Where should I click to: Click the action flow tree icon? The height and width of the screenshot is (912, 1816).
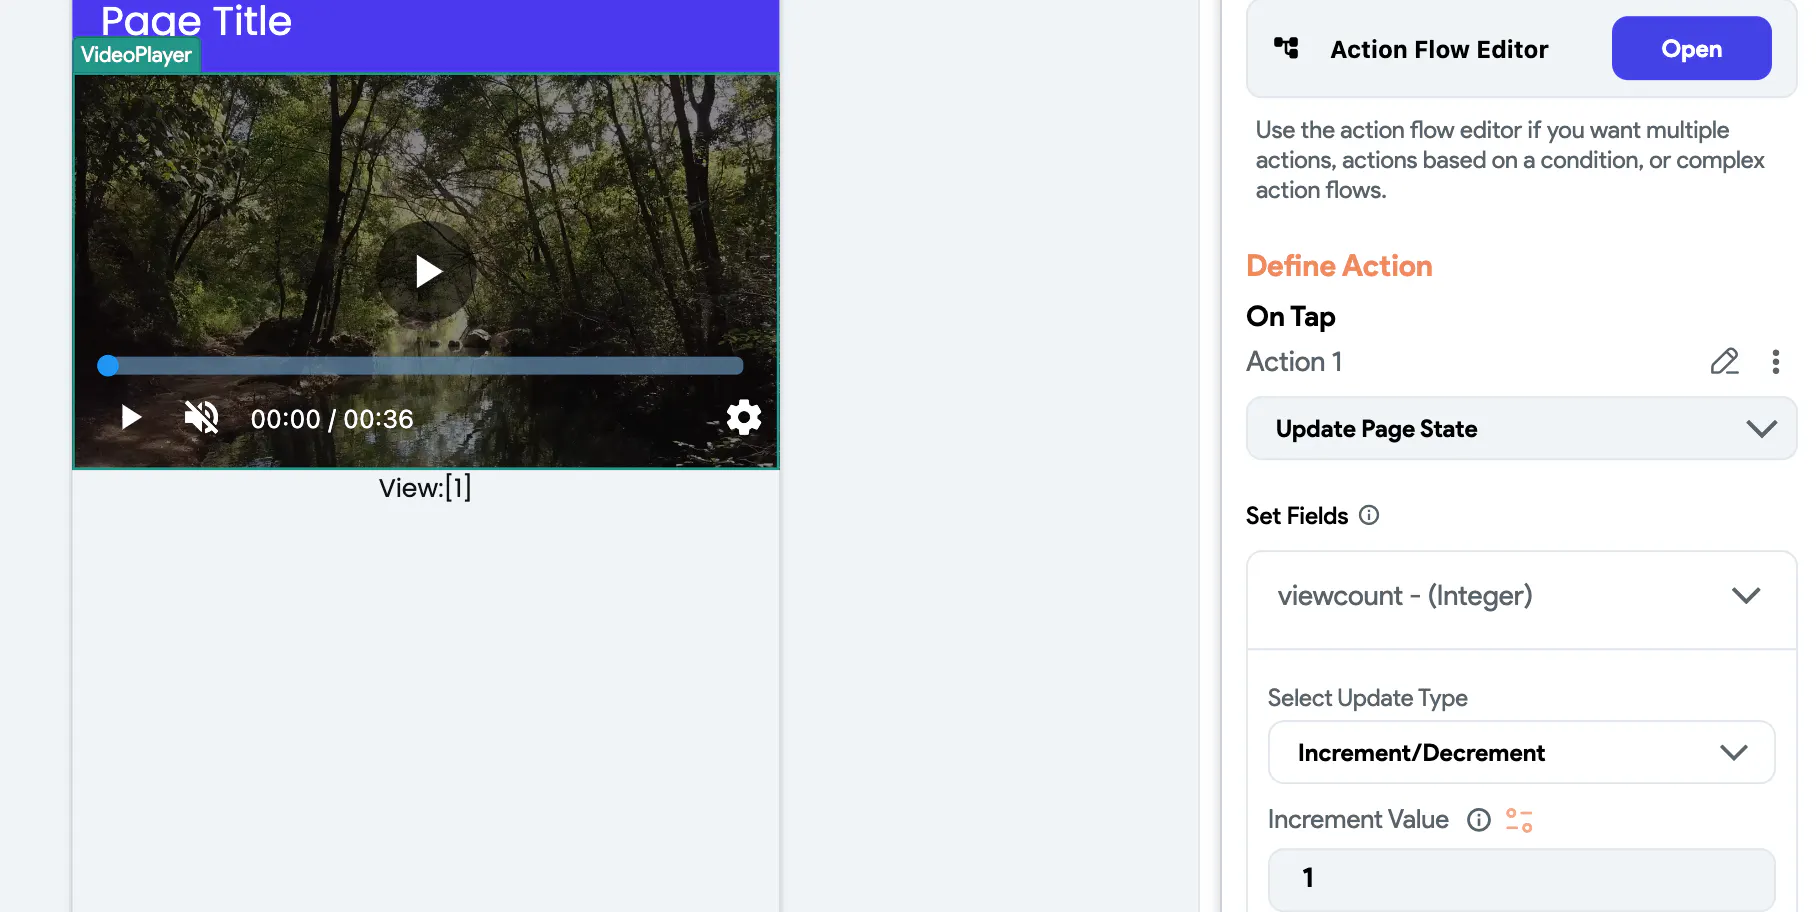click(x=1286, y=48)
